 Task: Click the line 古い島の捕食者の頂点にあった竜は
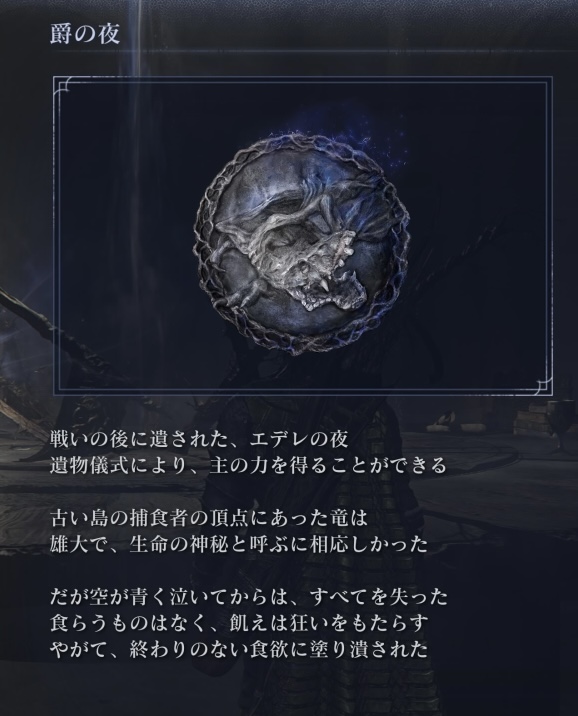pyautogui.click(x=209, y=518)
